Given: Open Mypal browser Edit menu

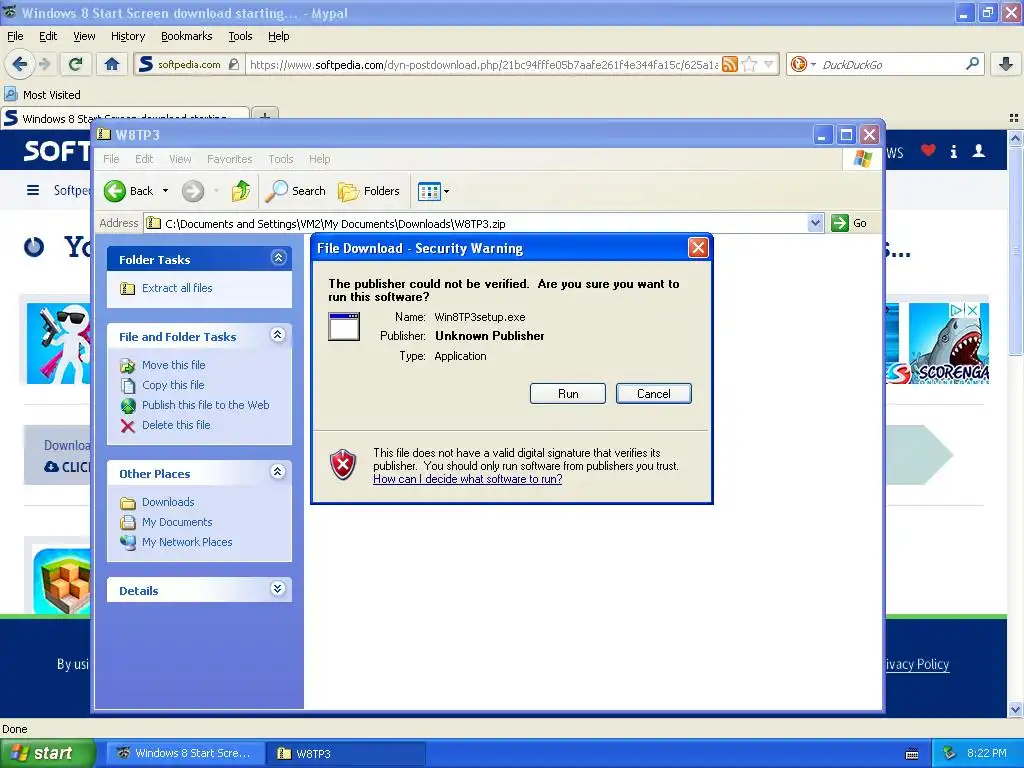Looking at the screenshot, I should [48, 36].
